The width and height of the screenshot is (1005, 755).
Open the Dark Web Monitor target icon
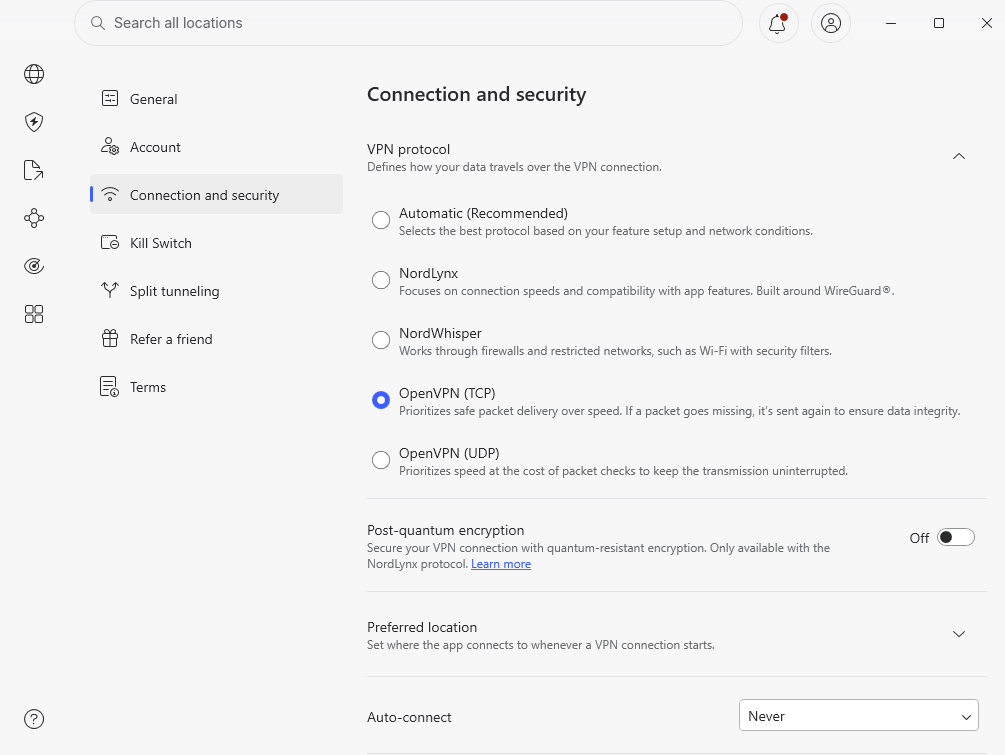[34, 266]
